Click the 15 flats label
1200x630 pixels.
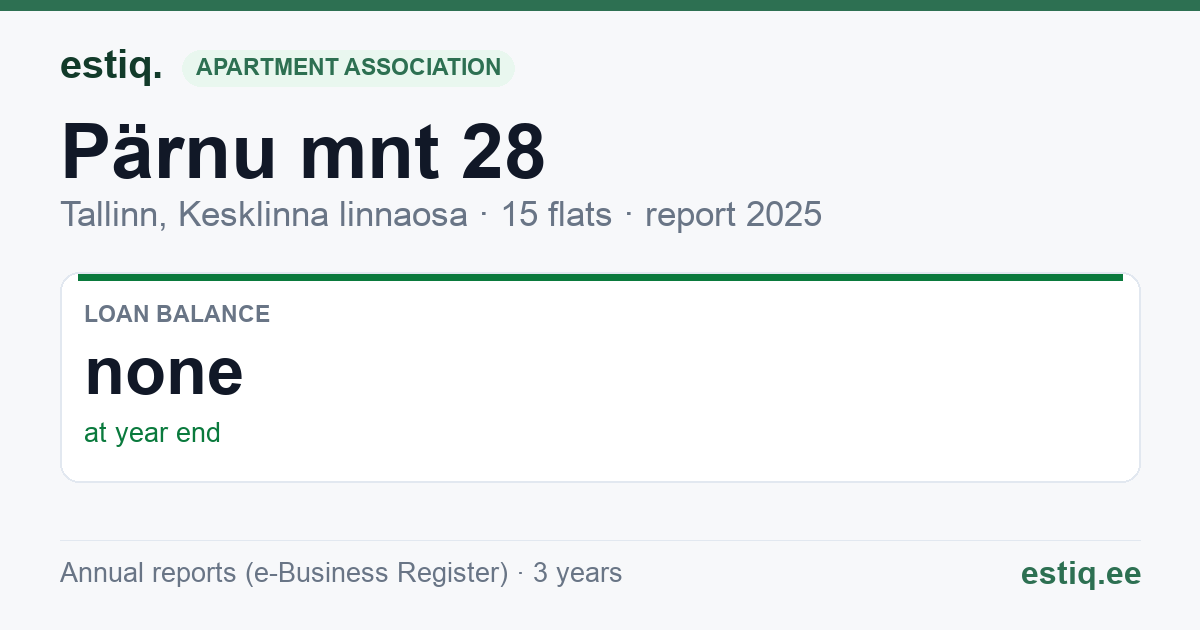point(556,214)
